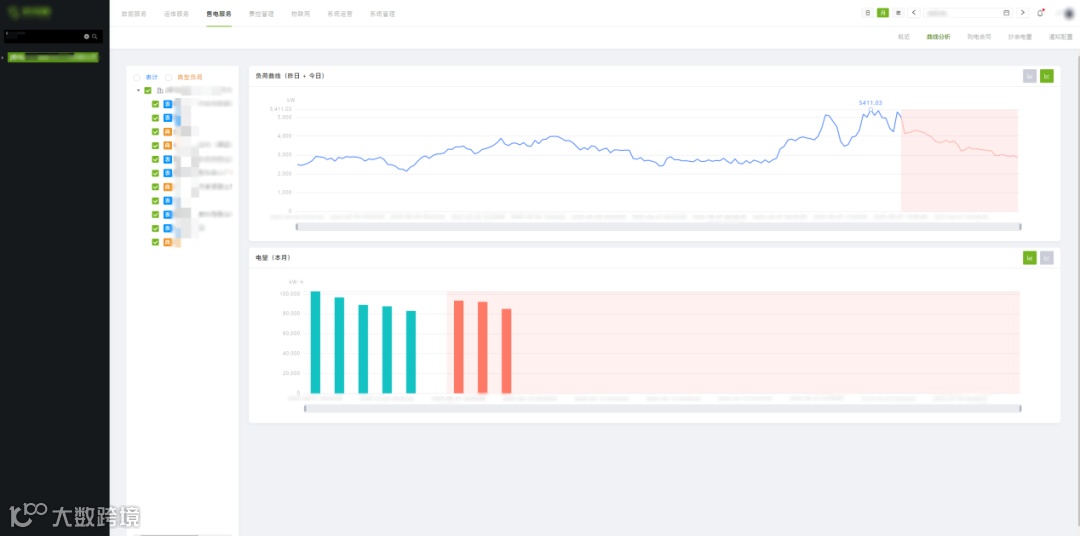Viewport: 1080px width, 536px height.
Task: Uncheck the bottom 典 row checkbox in tree
Action: click(156, 242)
